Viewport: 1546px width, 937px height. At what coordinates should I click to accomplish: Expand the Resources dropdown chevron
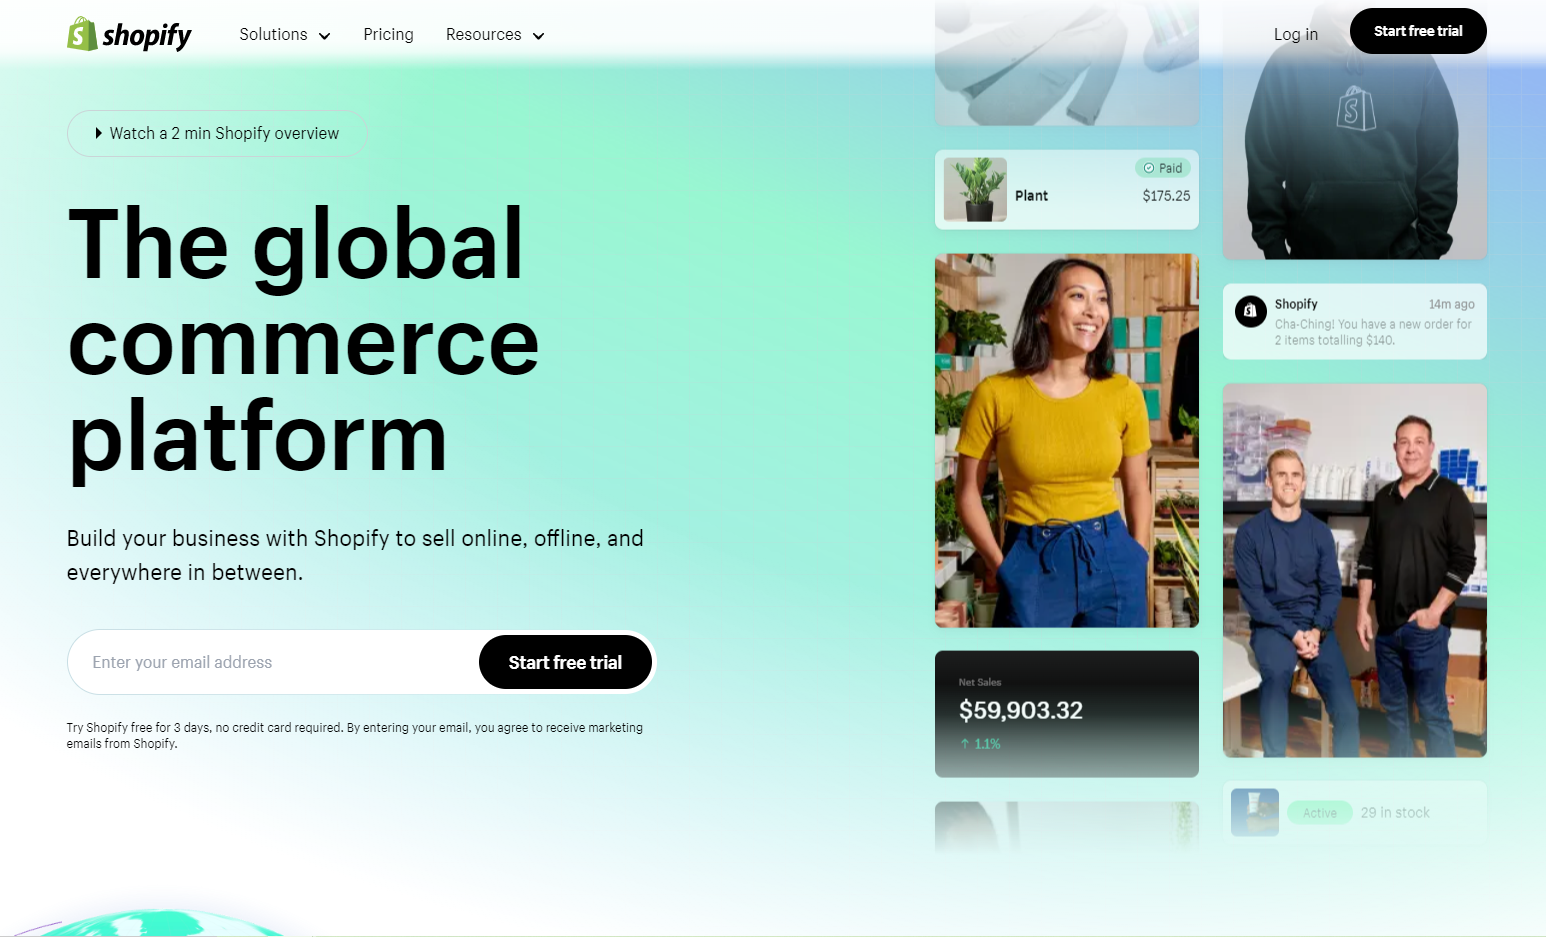(538, 36)
